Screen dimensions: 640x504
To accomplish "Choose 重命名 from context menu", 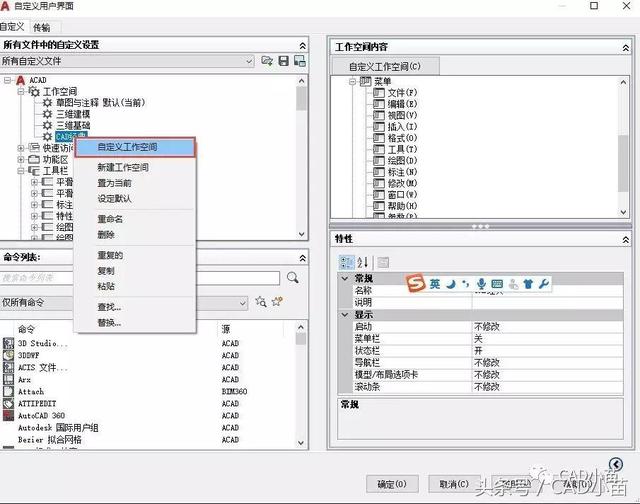I will coord(110,219).
